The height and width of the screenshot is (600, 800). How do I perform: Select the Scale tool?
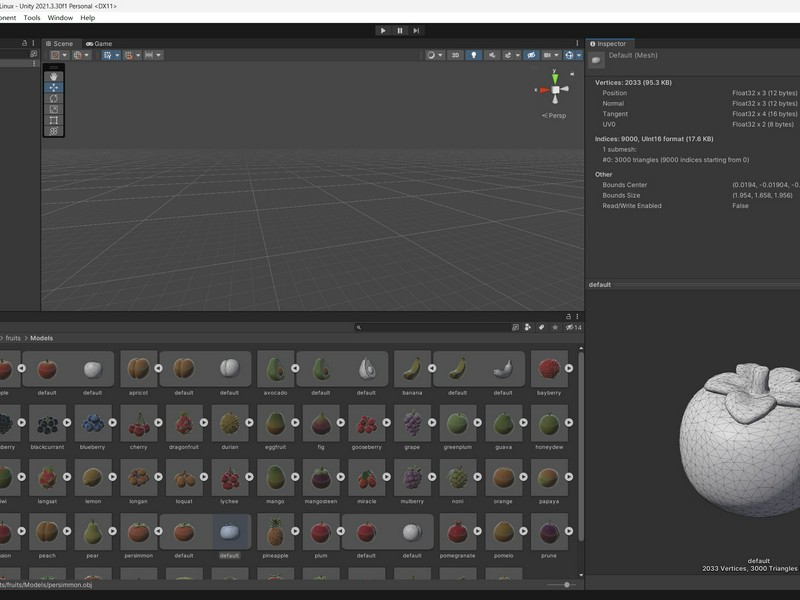54,109
